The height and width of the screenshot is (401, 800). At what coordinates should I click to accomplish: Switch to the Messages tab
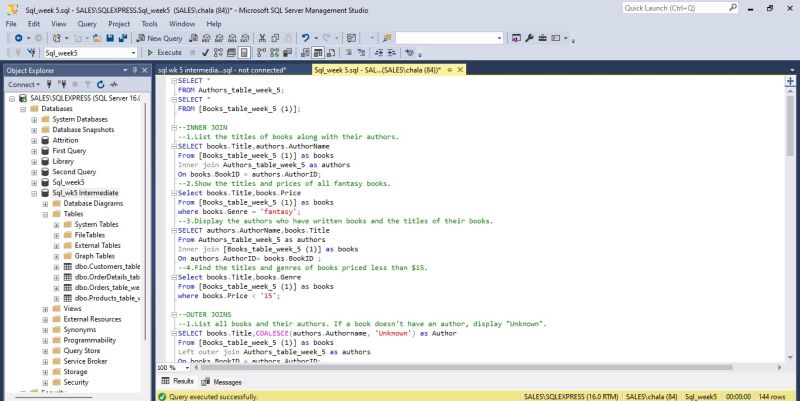point(221,382)
